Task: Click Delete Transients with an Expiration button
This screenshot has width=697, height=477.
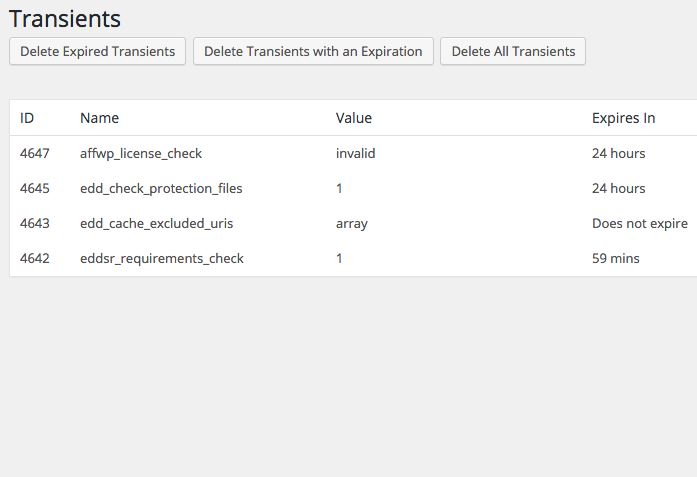Action: (313, 51)
